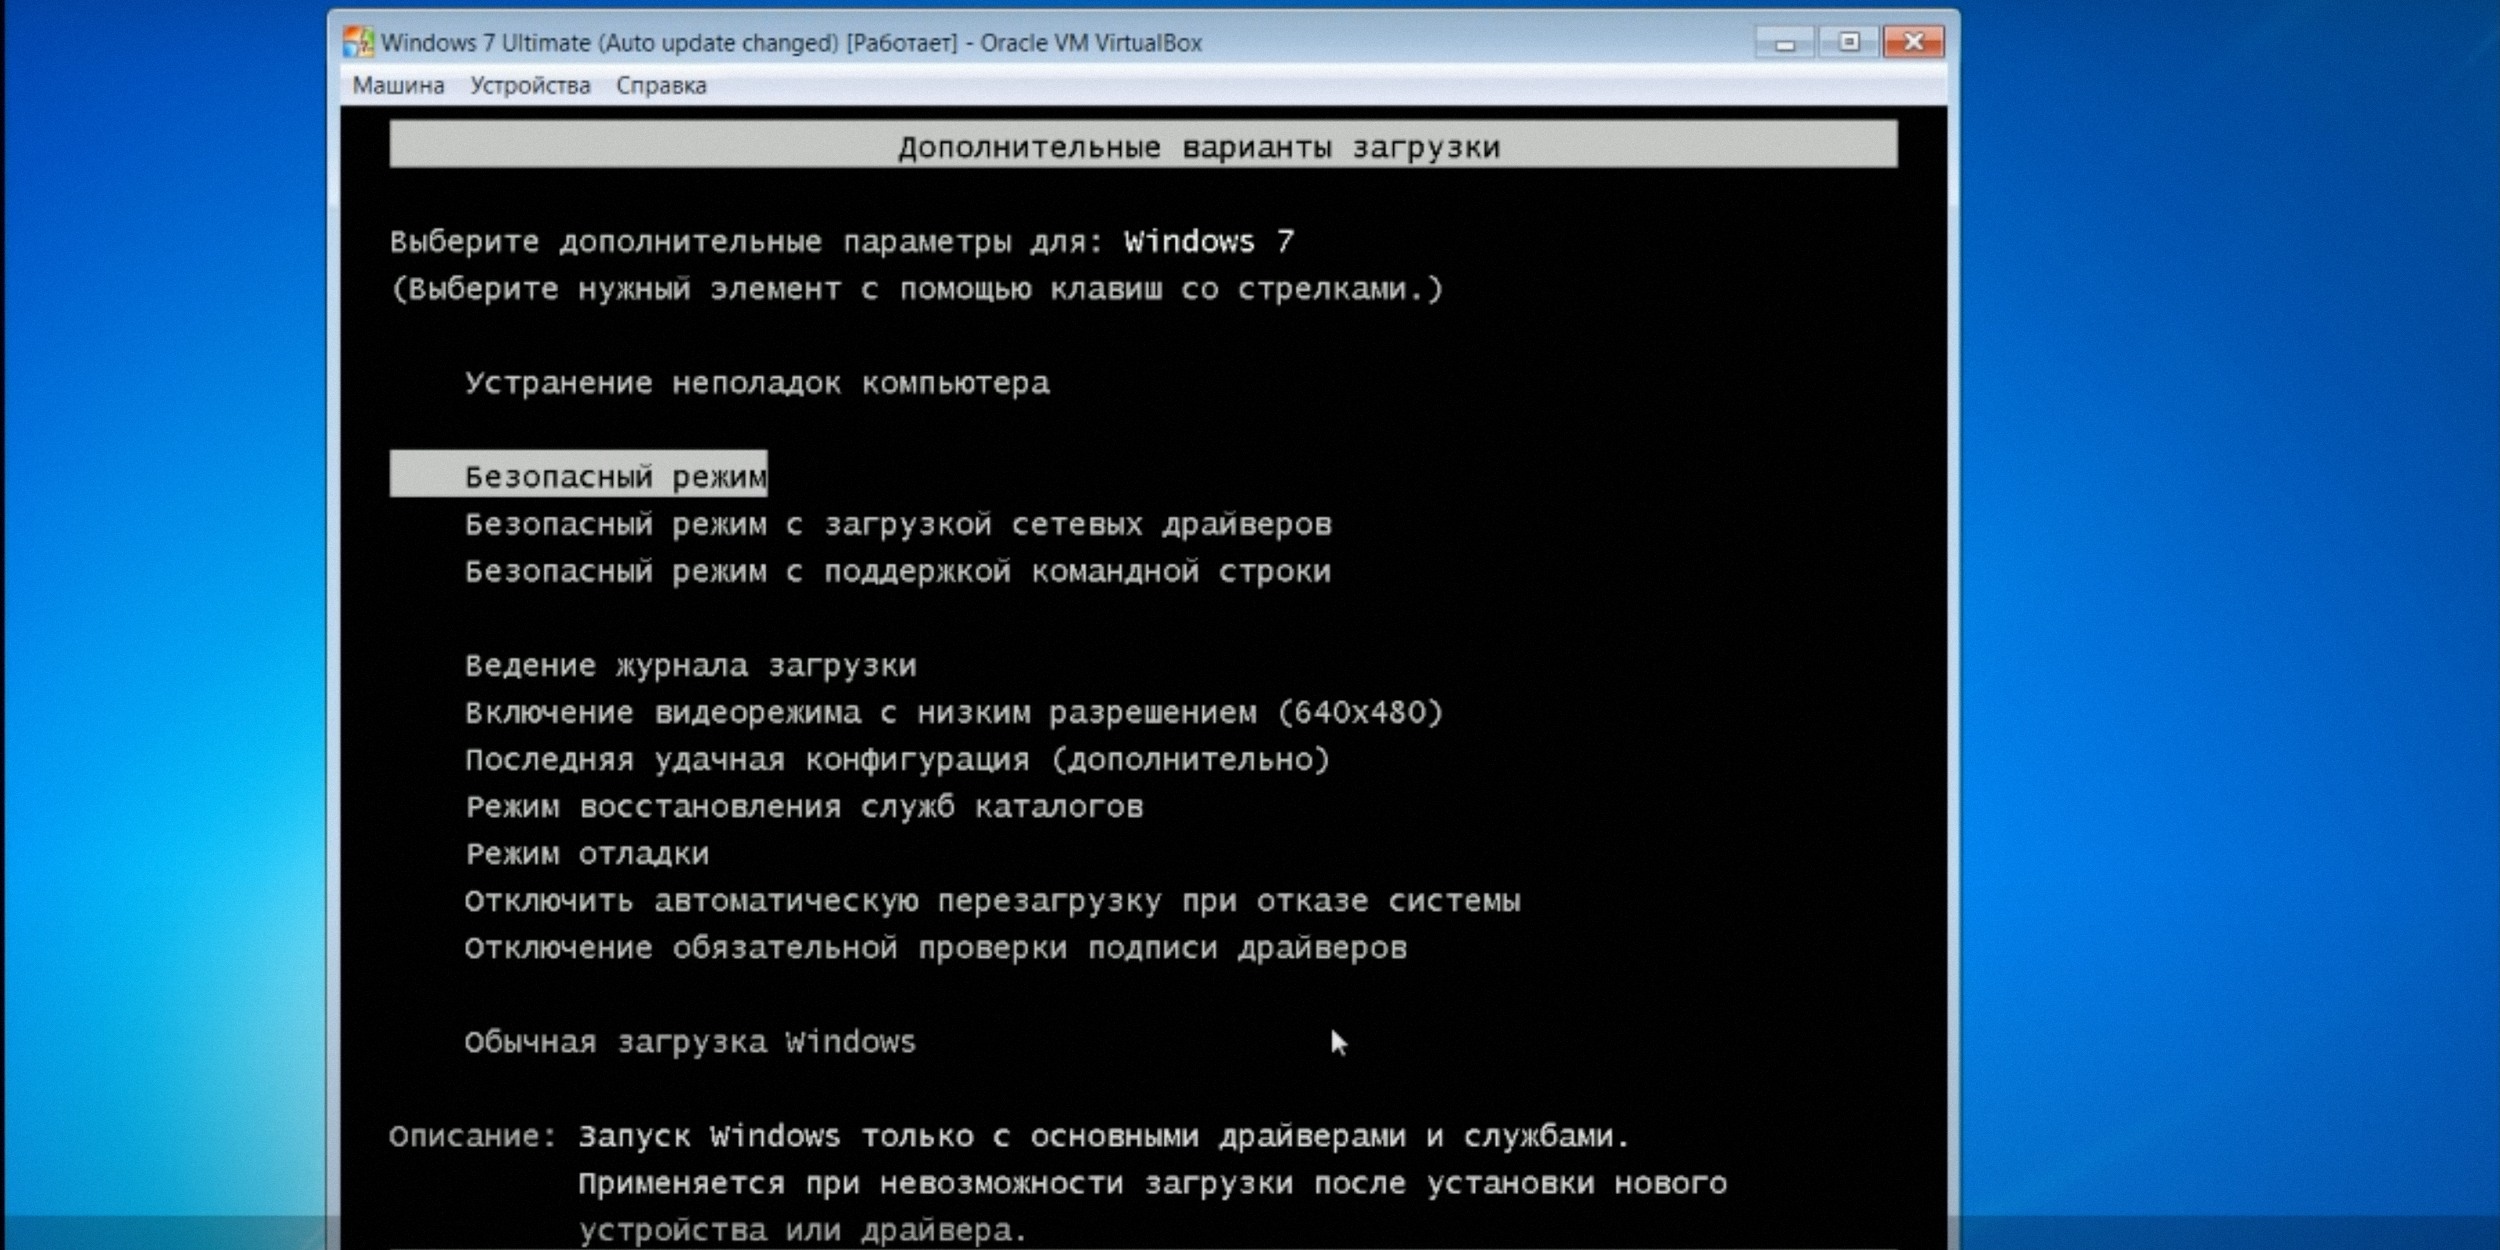Viewport: 2500px width, 1250px height.
Task: Choose safe mode with command prompt
Action: pyautogui.click(x=897, y=571)
